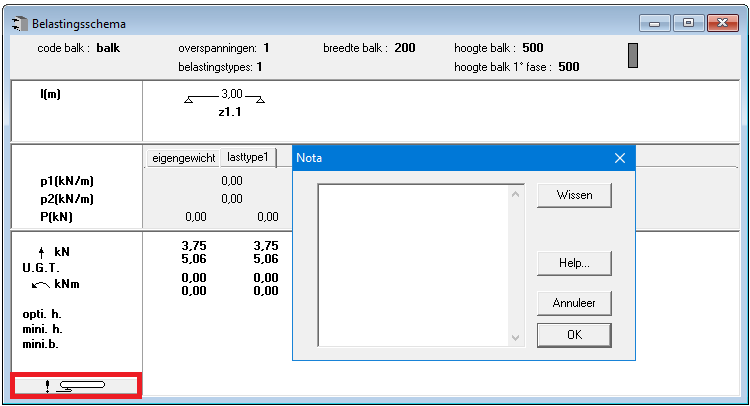Confirm the note with OK

click(574, 335)
